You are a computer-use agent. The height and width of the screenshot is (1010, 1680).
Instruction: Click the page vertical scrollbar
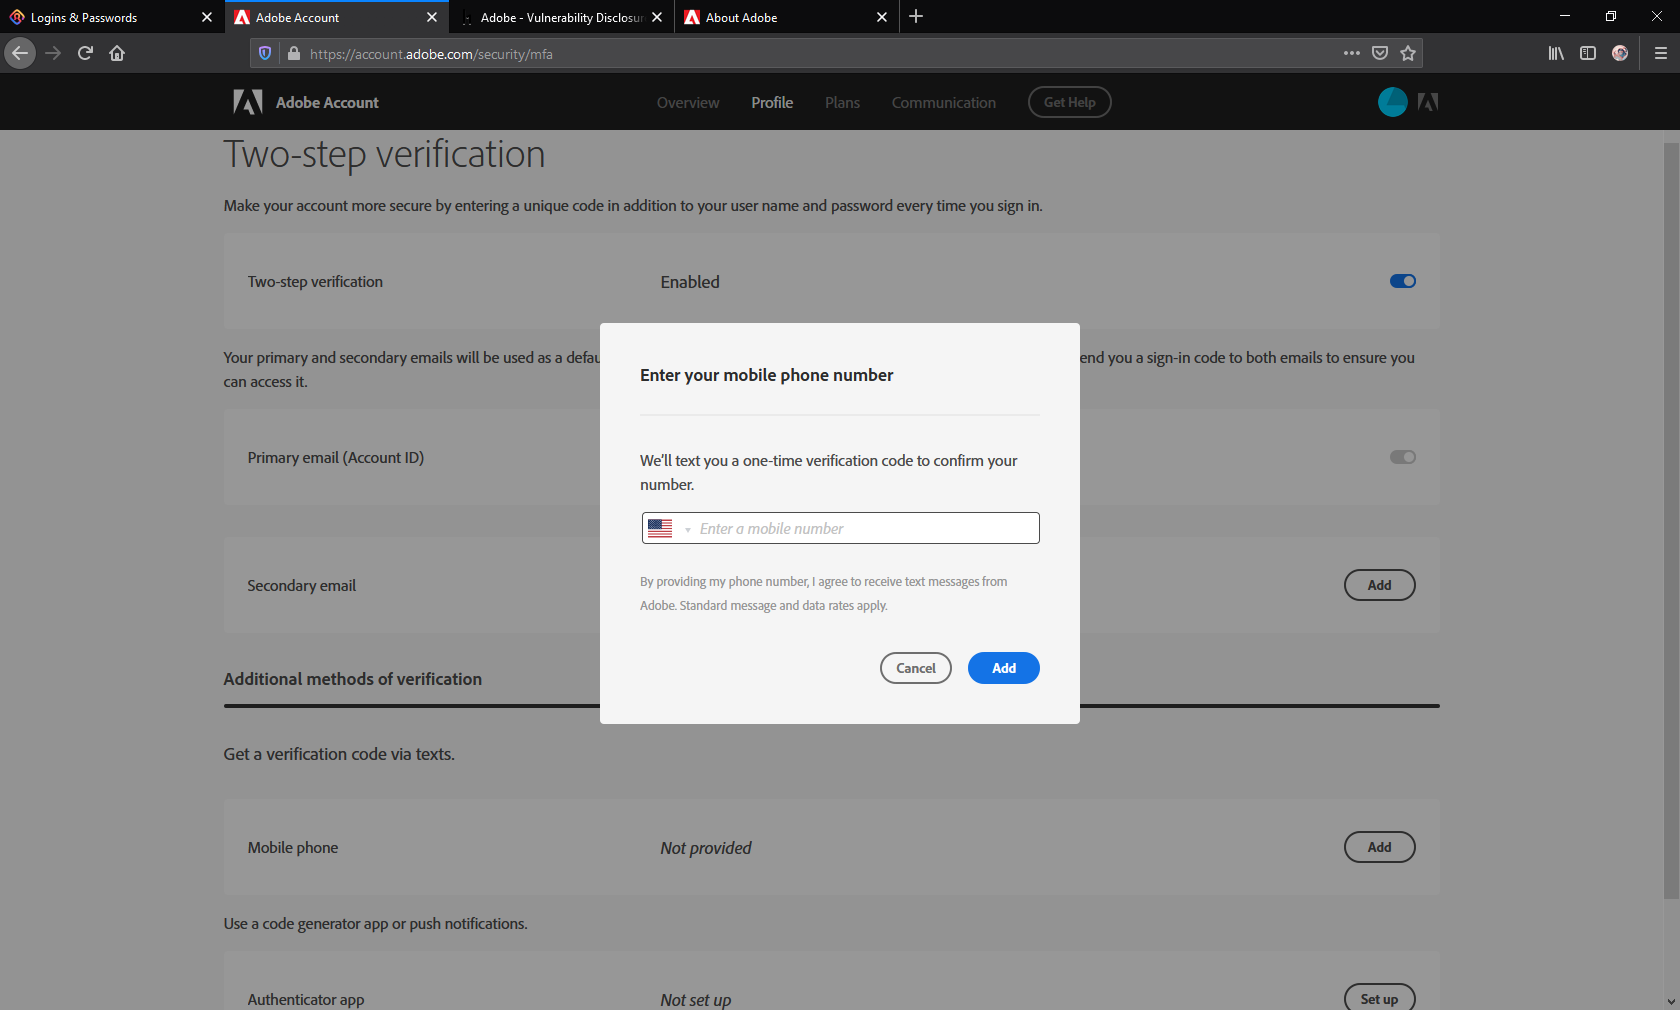pyautogui.click(x=1671, y=520)
